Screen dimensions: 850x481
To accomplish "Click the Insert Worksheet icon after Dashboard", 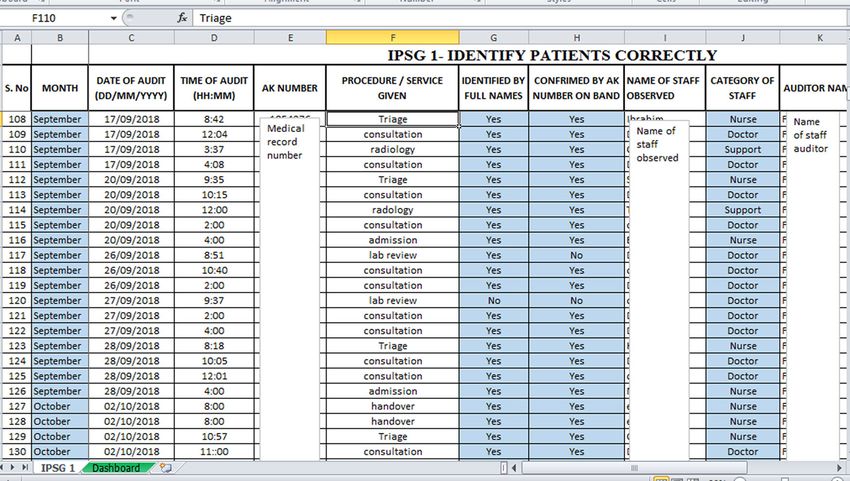I will pos(165,467).
